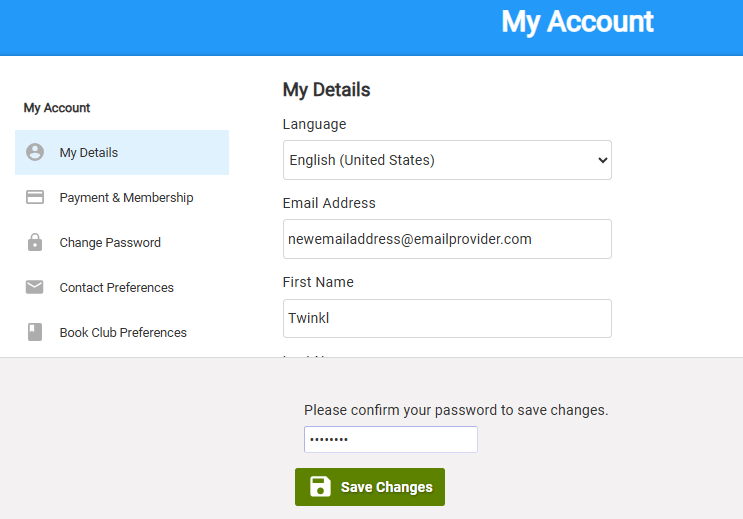
Task: Click into the First Name field
Action: 447,319
